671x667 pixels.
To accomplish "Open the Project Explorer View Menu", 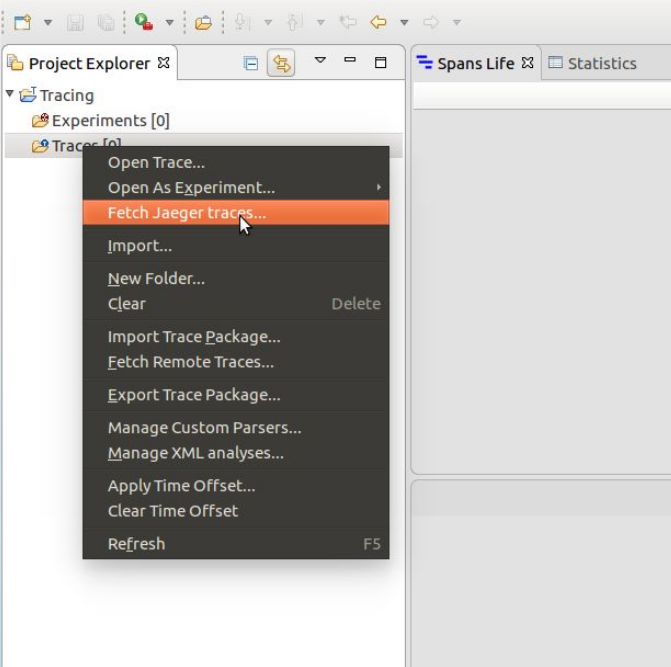I will [x=320, y=60].
